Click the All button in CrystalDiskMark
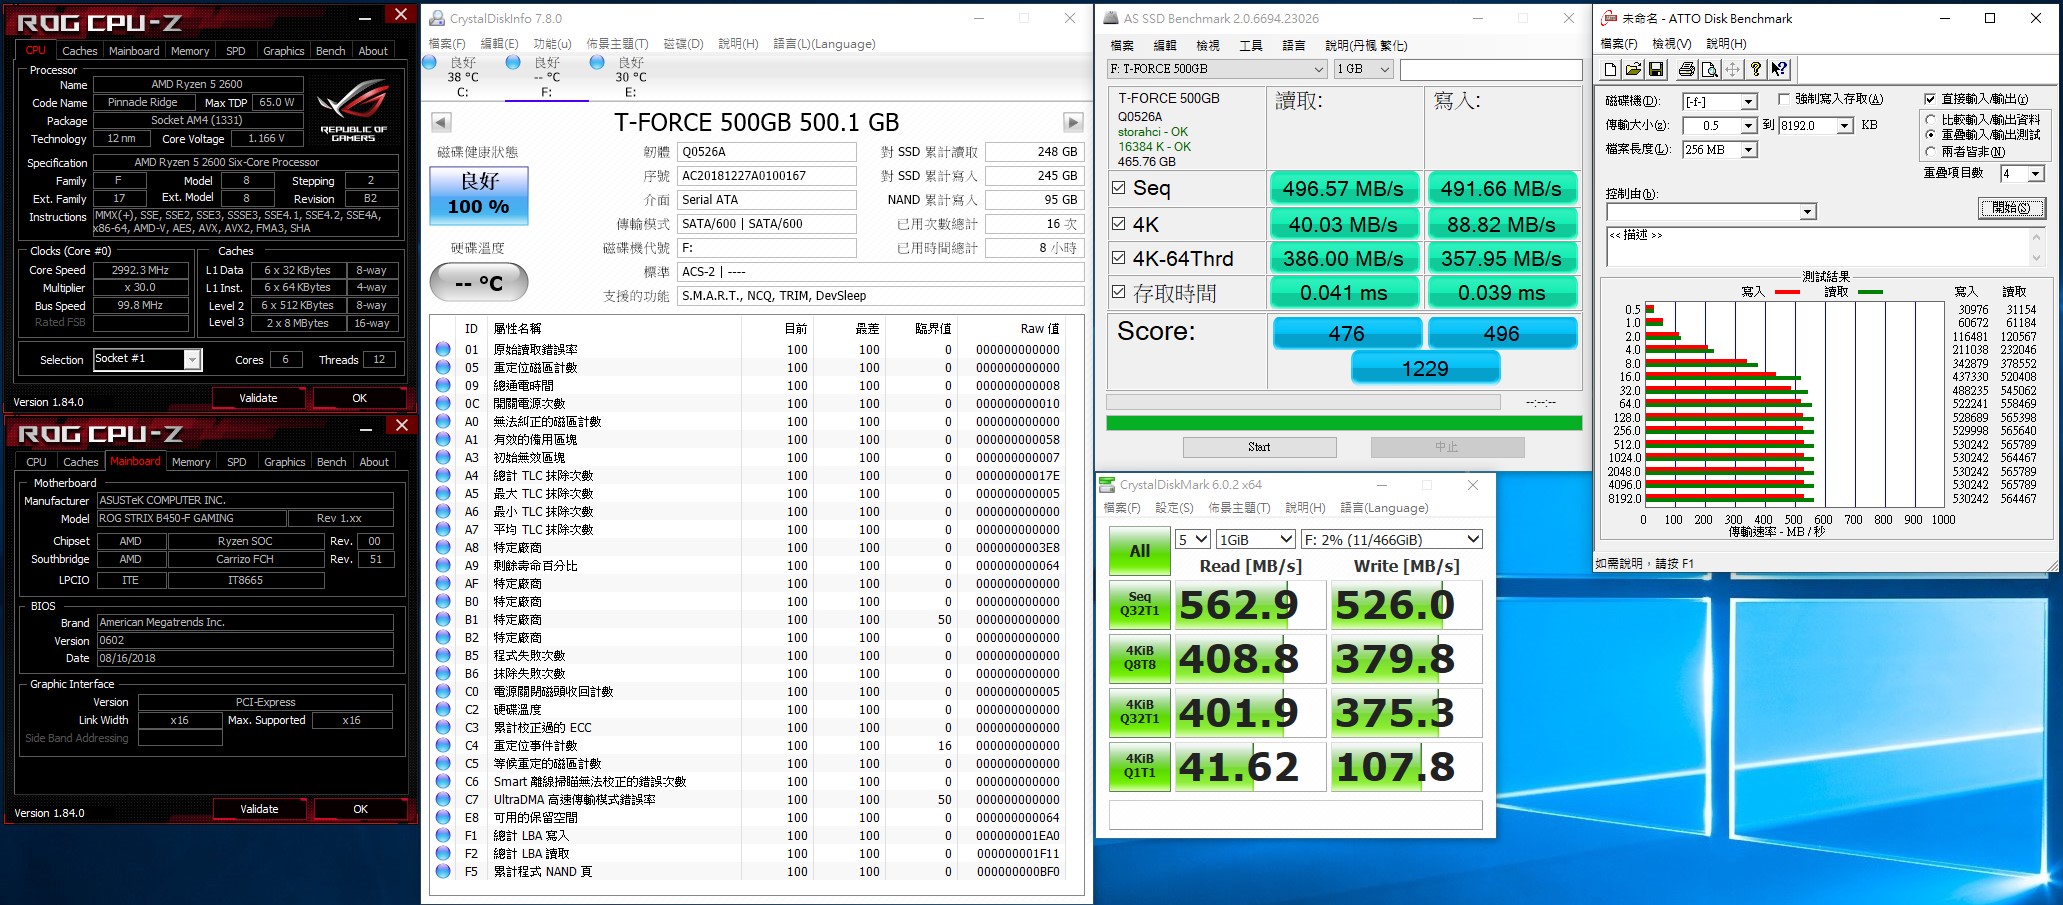The image size is (2063, 905). (x=1140, y=551)
